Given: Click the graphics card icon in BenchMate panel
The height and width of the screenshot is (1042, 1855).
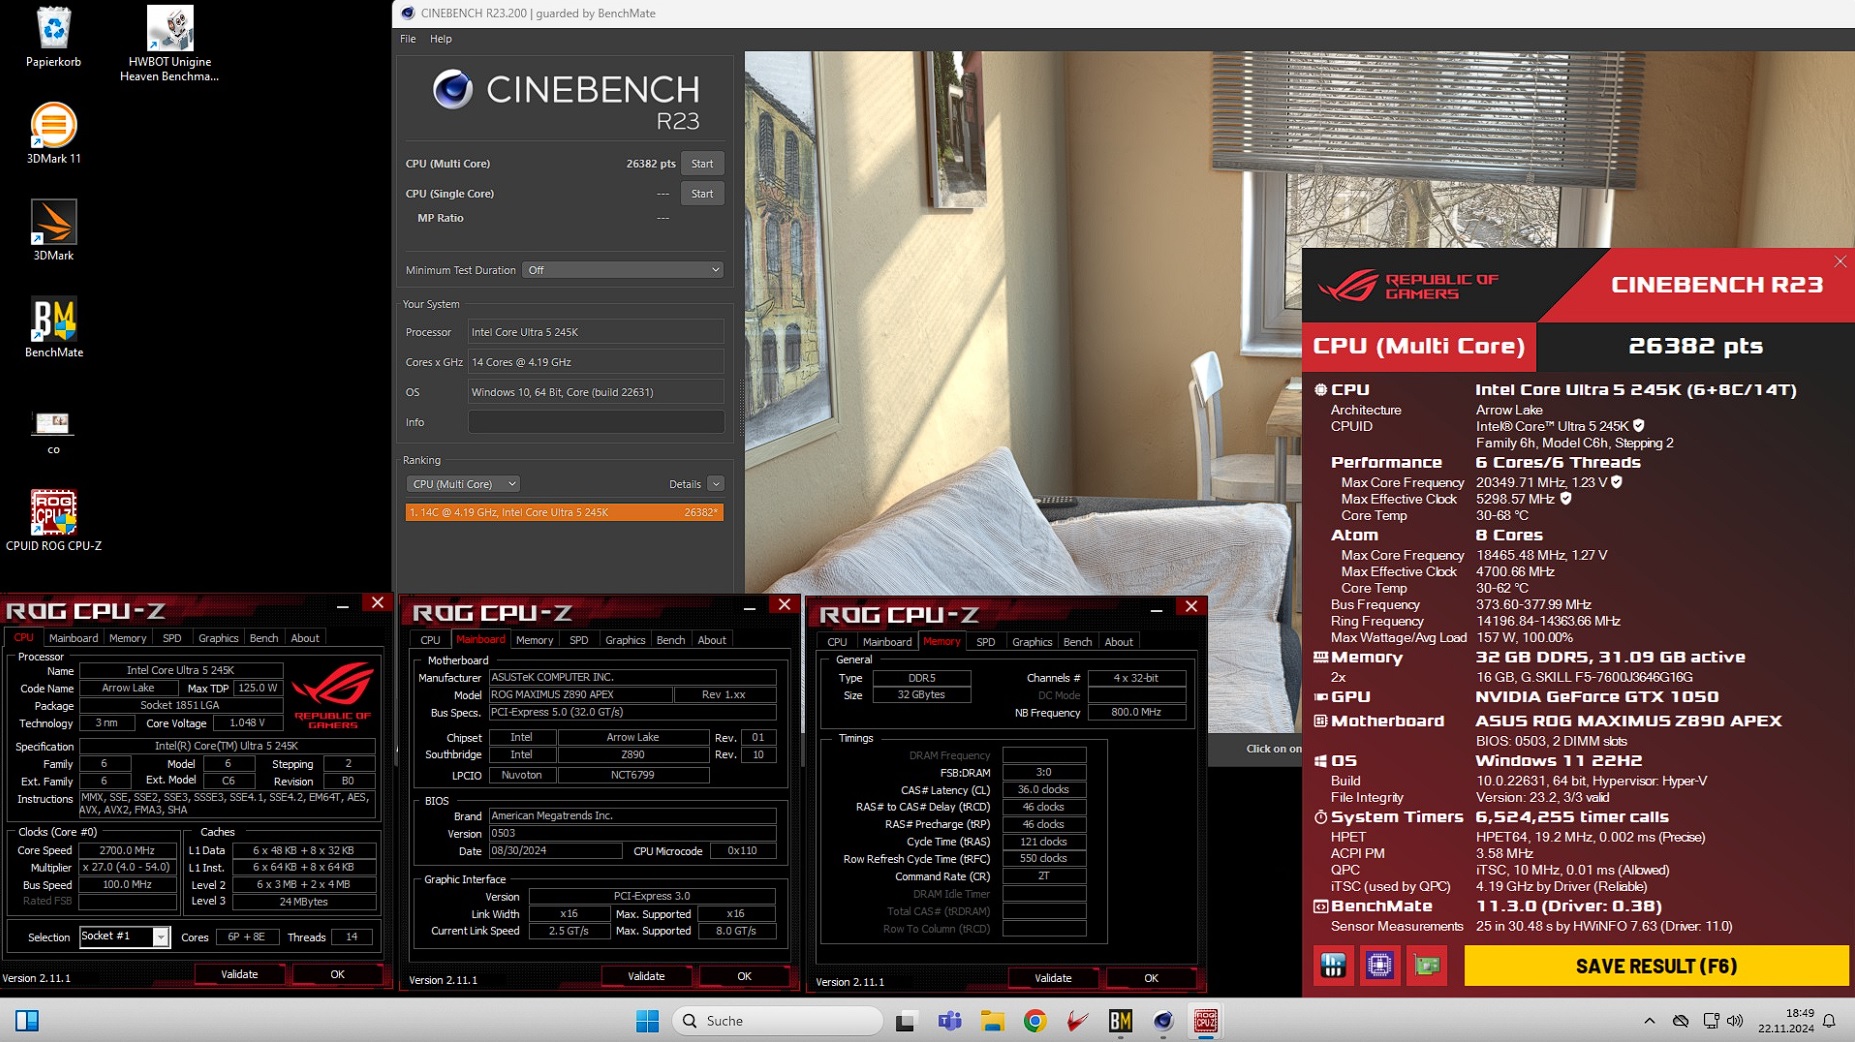Looking at the screenshot, I should click(1427, 966).
